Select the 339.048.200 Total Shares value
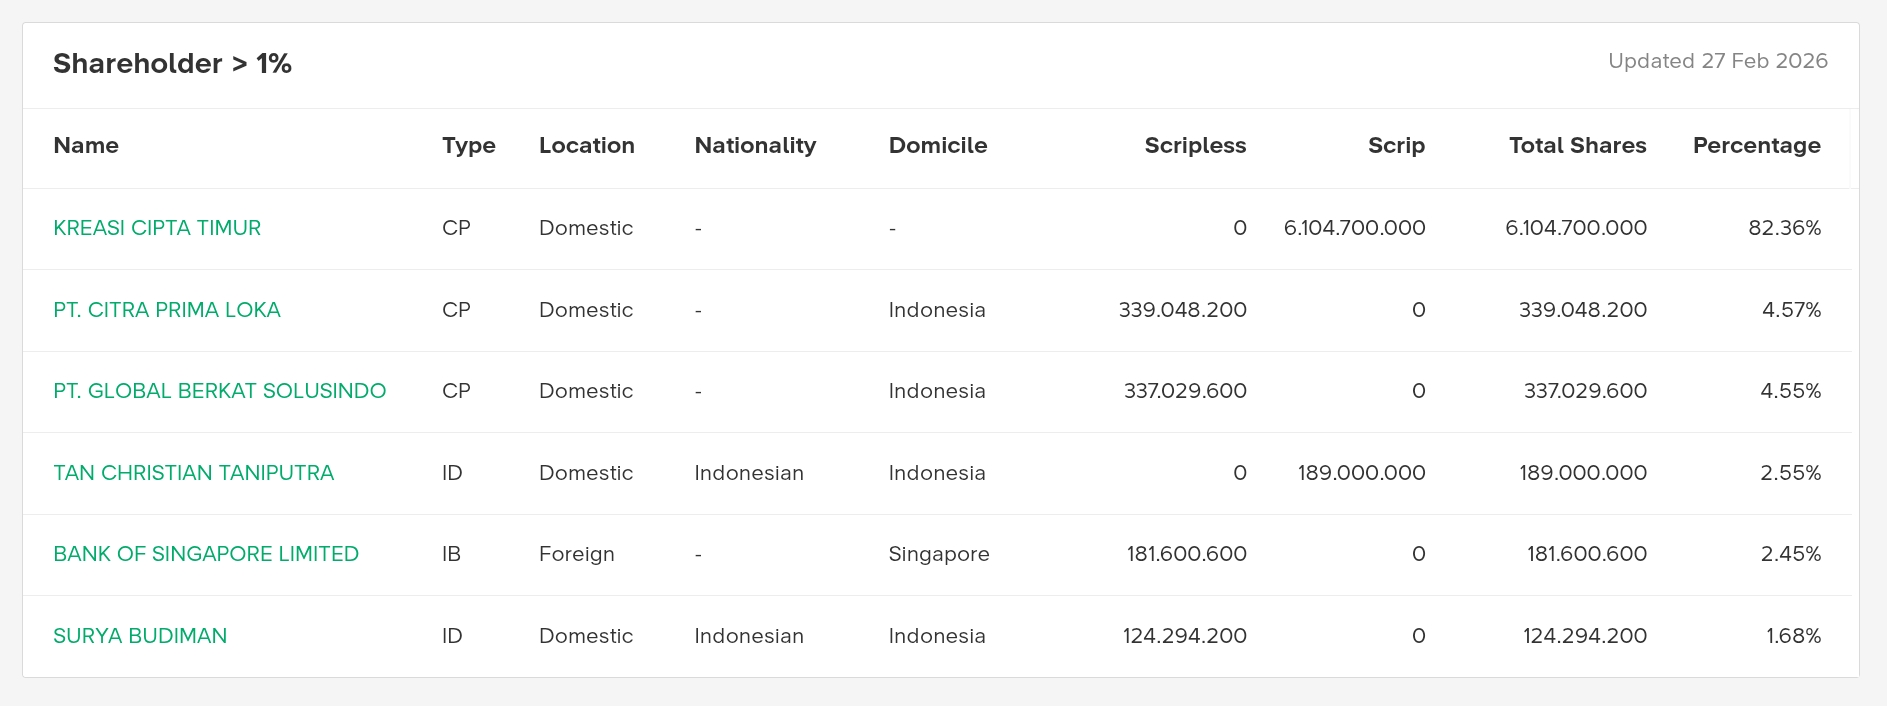 [1583, 310]
